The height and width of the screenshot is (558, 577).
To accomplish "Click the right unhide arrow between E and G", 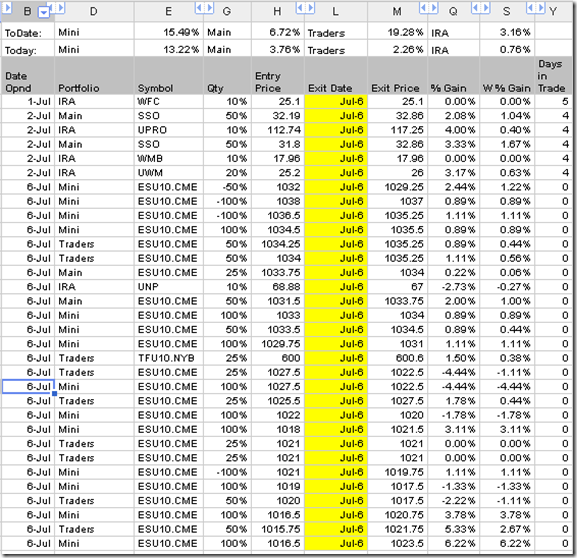I will click(x=209, y=8).
